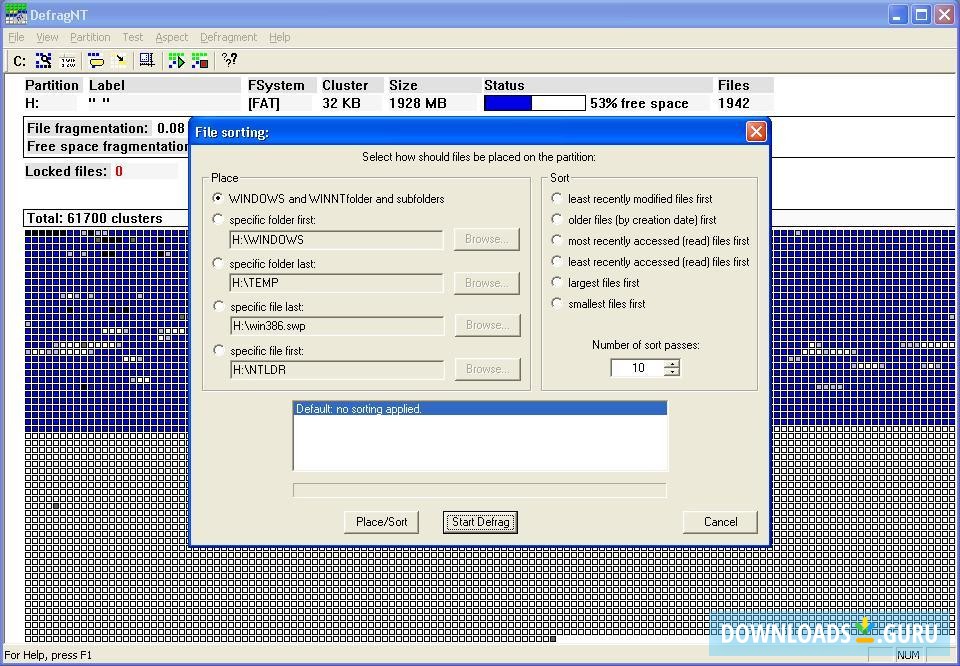Click Browse next to H:\TEMP
The image size is (960, 666).
(x=487, y=283)
